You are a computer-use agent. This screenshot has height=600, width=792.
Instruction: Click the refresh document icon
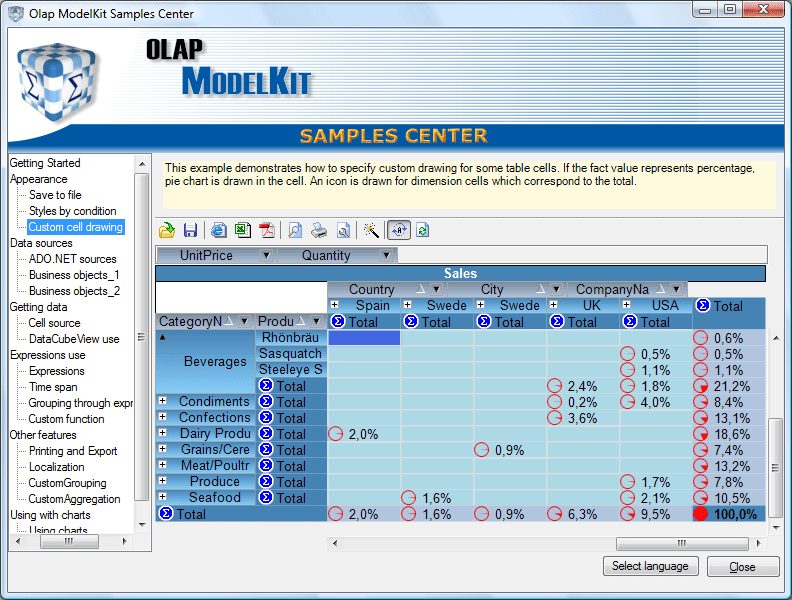coord(423,230)
